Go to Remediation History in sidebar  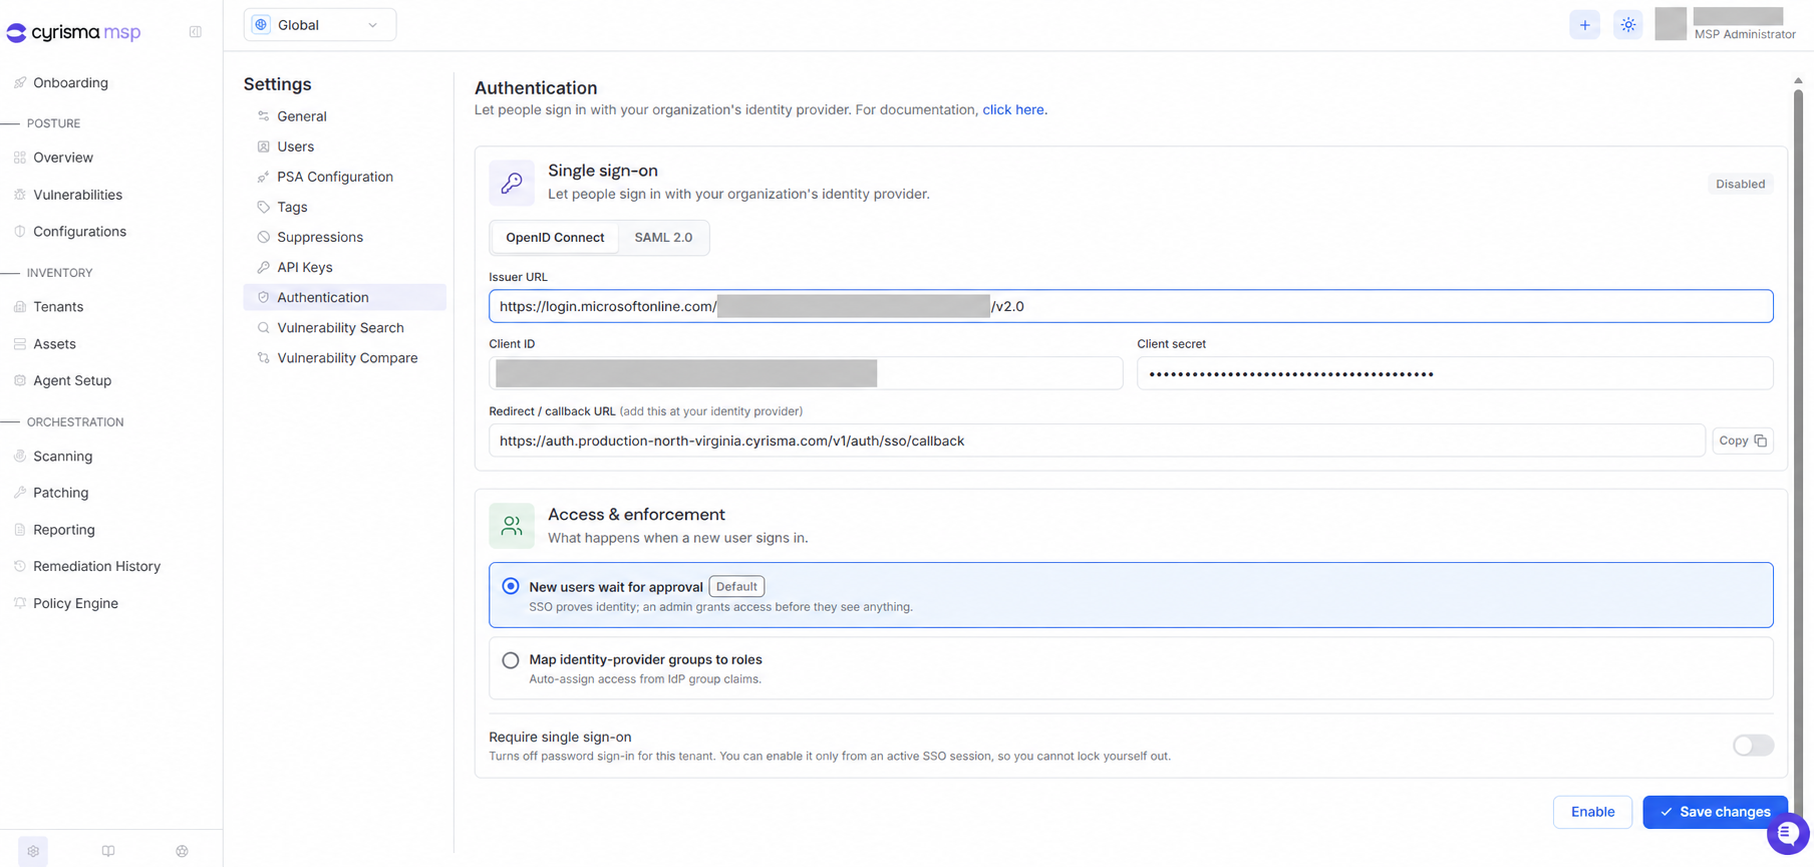(x=96, y=566)
